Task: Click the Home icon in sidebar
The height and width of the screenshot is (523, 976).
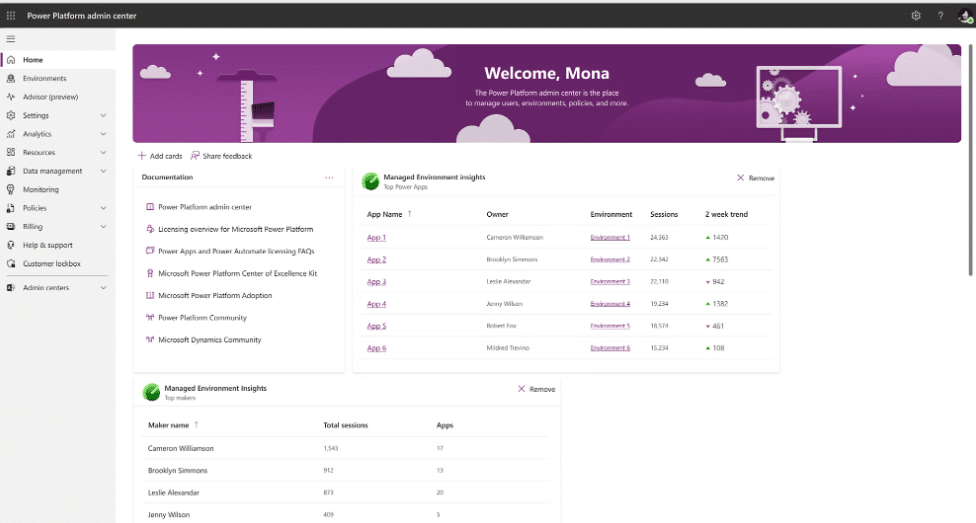Action: coord(11,60)
